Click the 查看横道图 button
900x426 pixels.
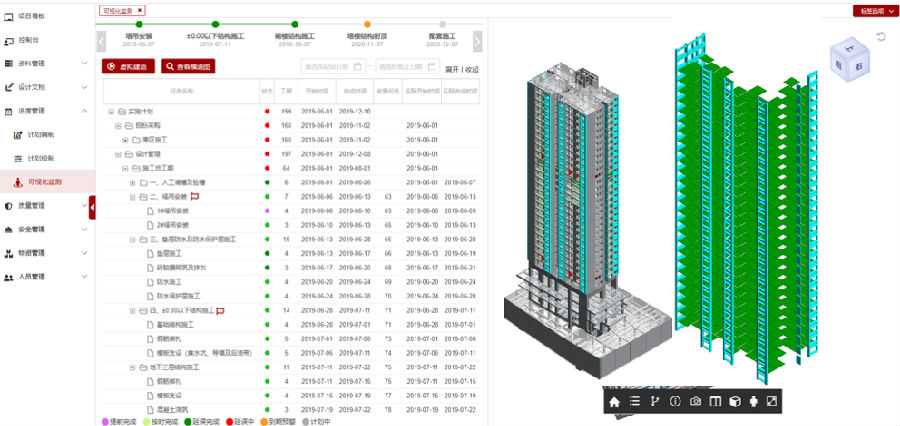tap(187, 67)
